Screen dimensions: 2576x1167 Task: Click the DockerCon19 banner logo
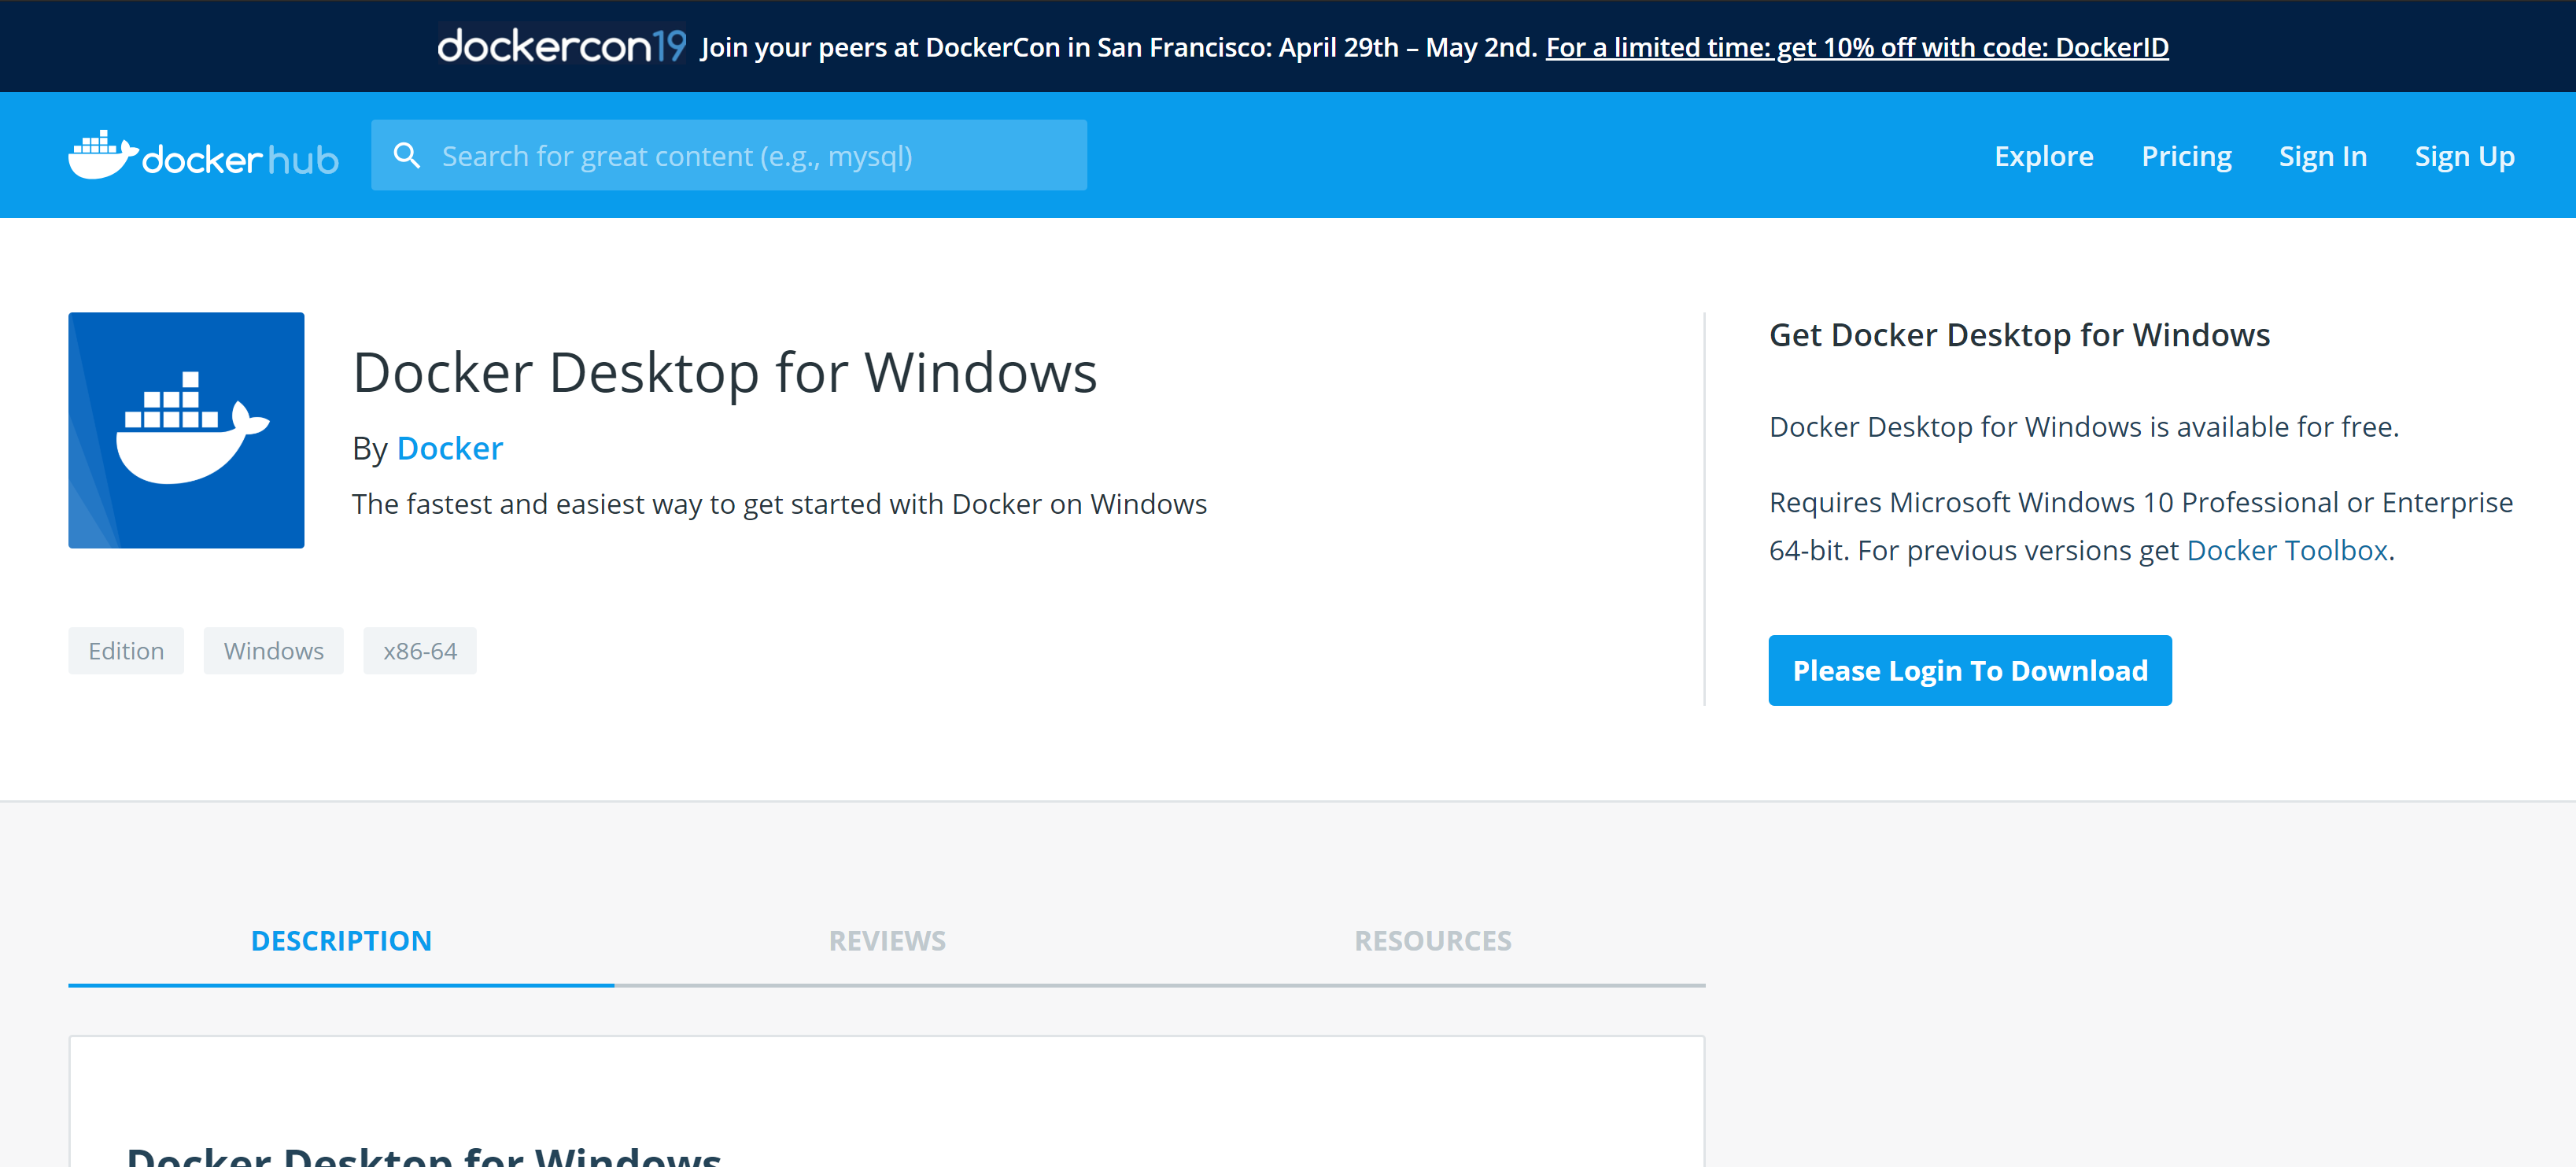click(x=562, y=46)
